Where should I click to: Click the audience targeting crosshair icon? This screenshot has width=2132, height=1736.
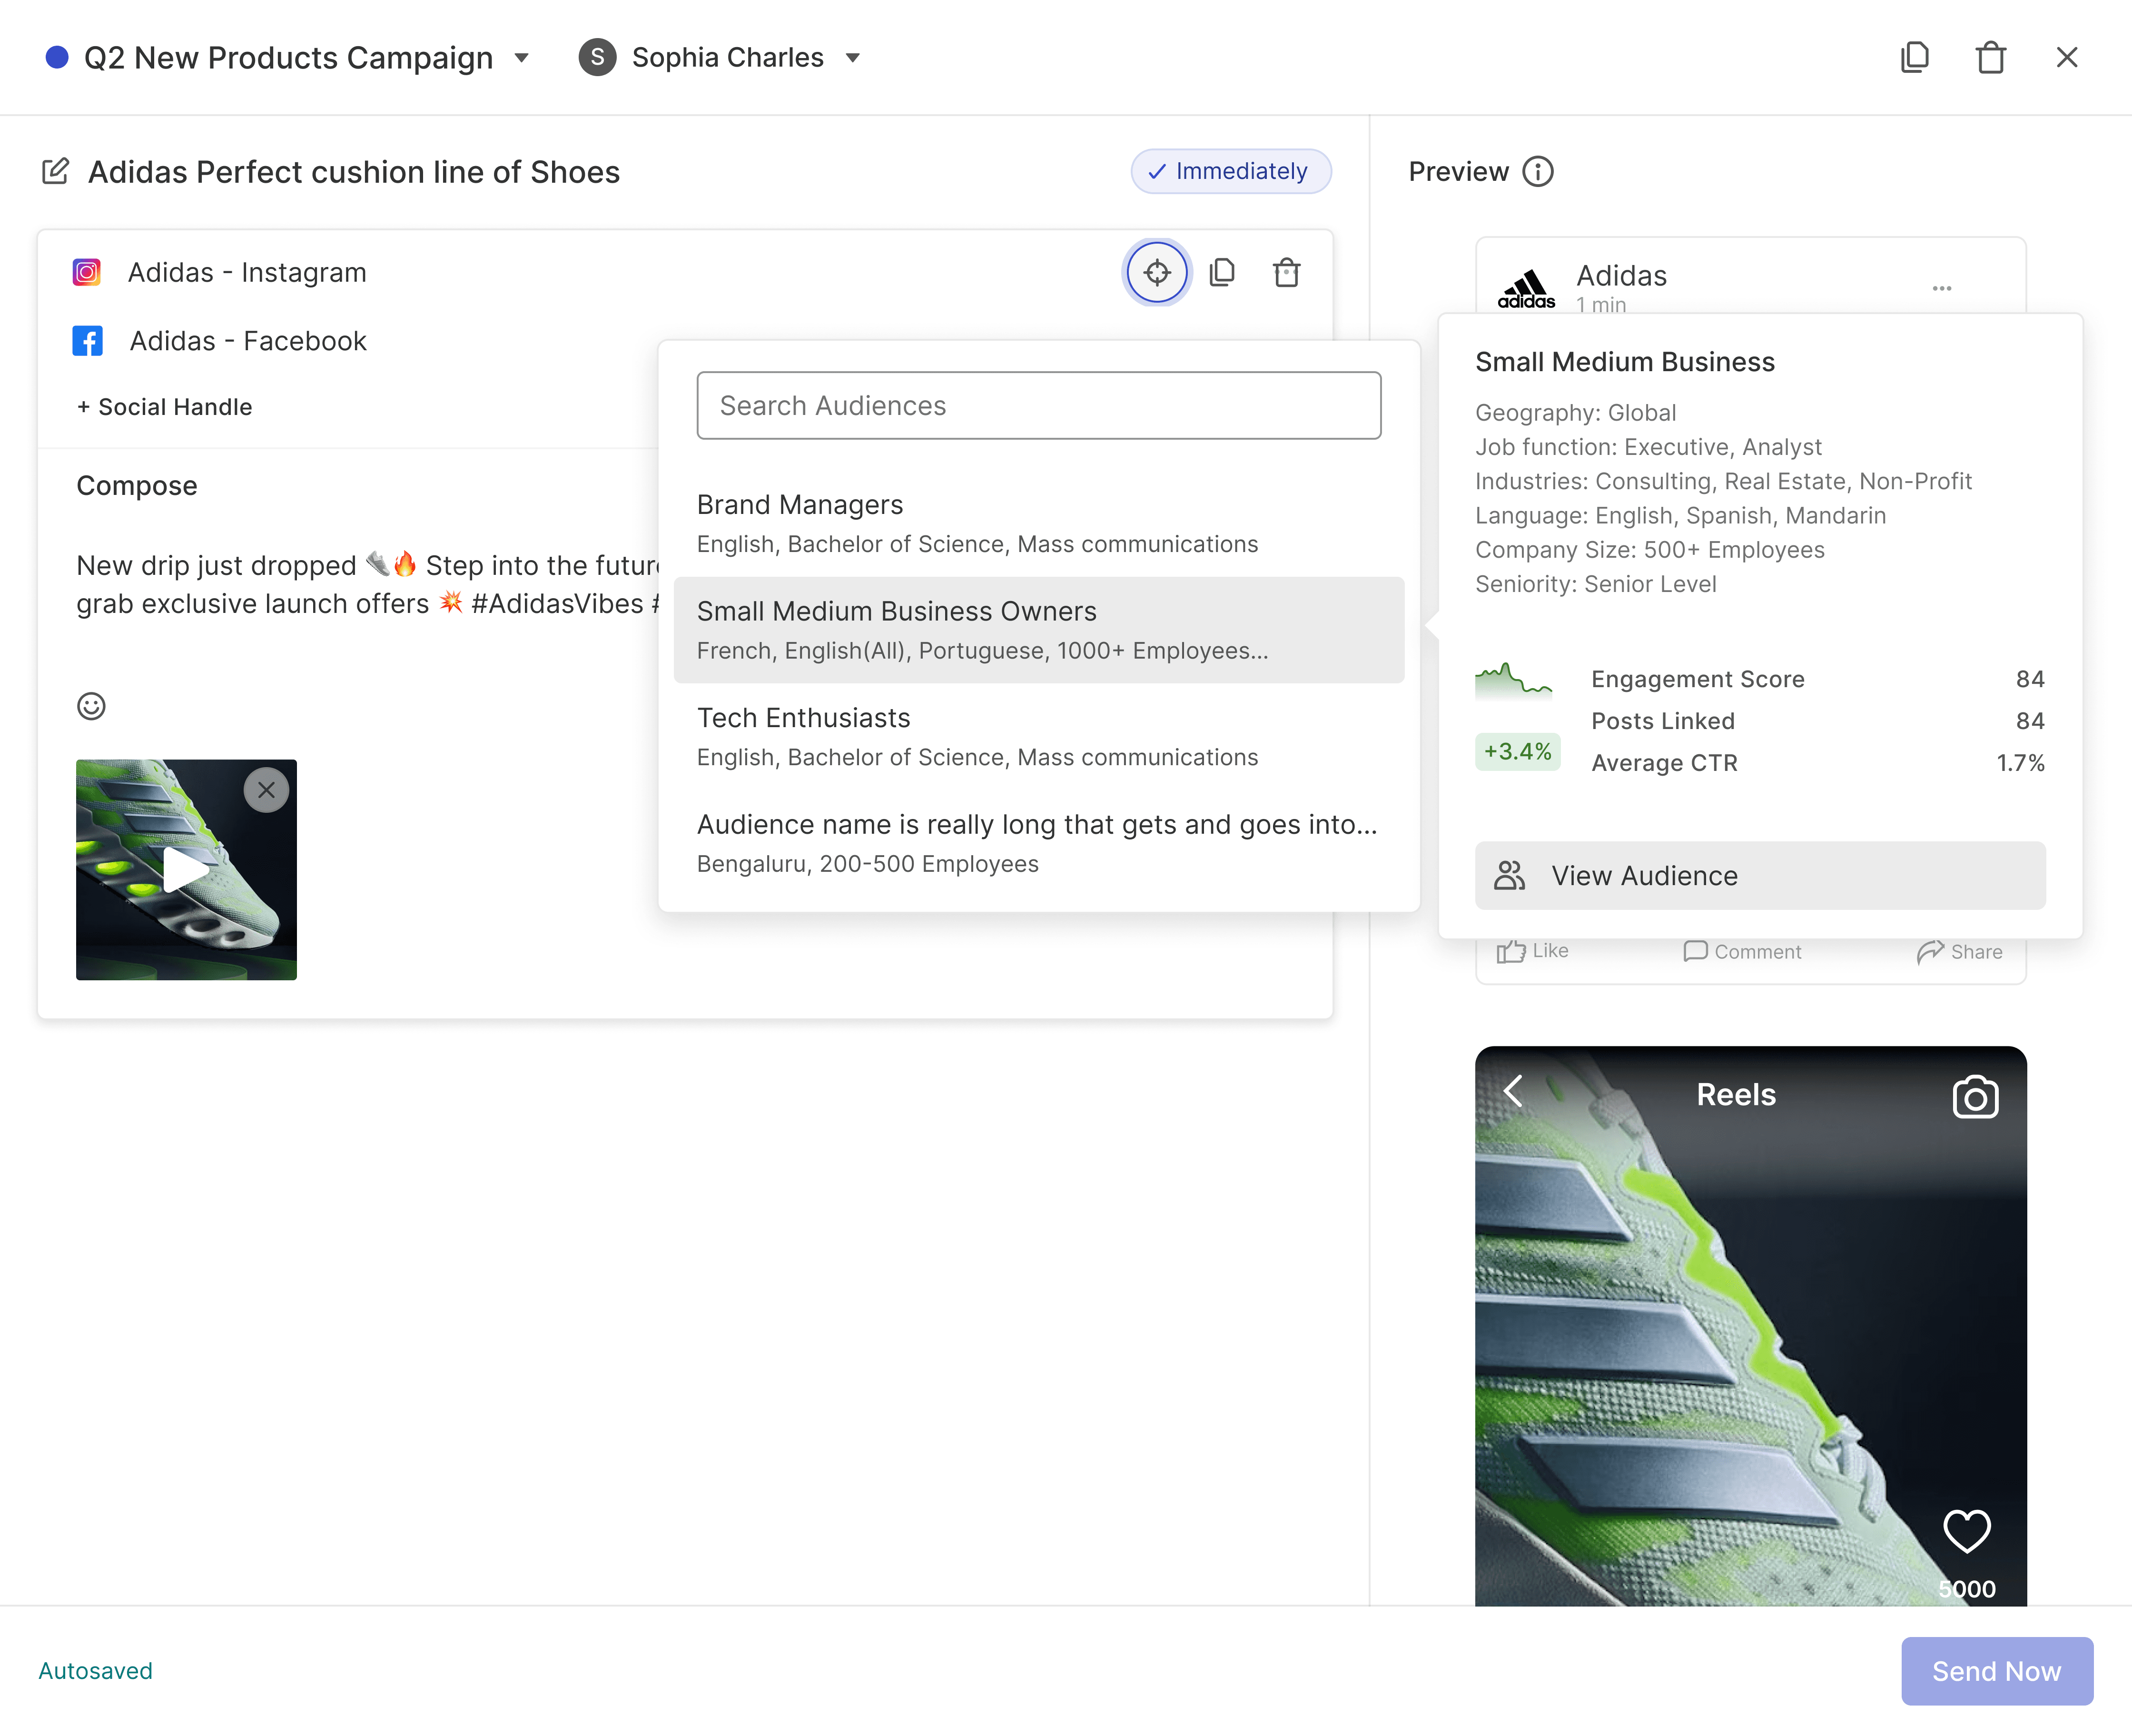1157,272
